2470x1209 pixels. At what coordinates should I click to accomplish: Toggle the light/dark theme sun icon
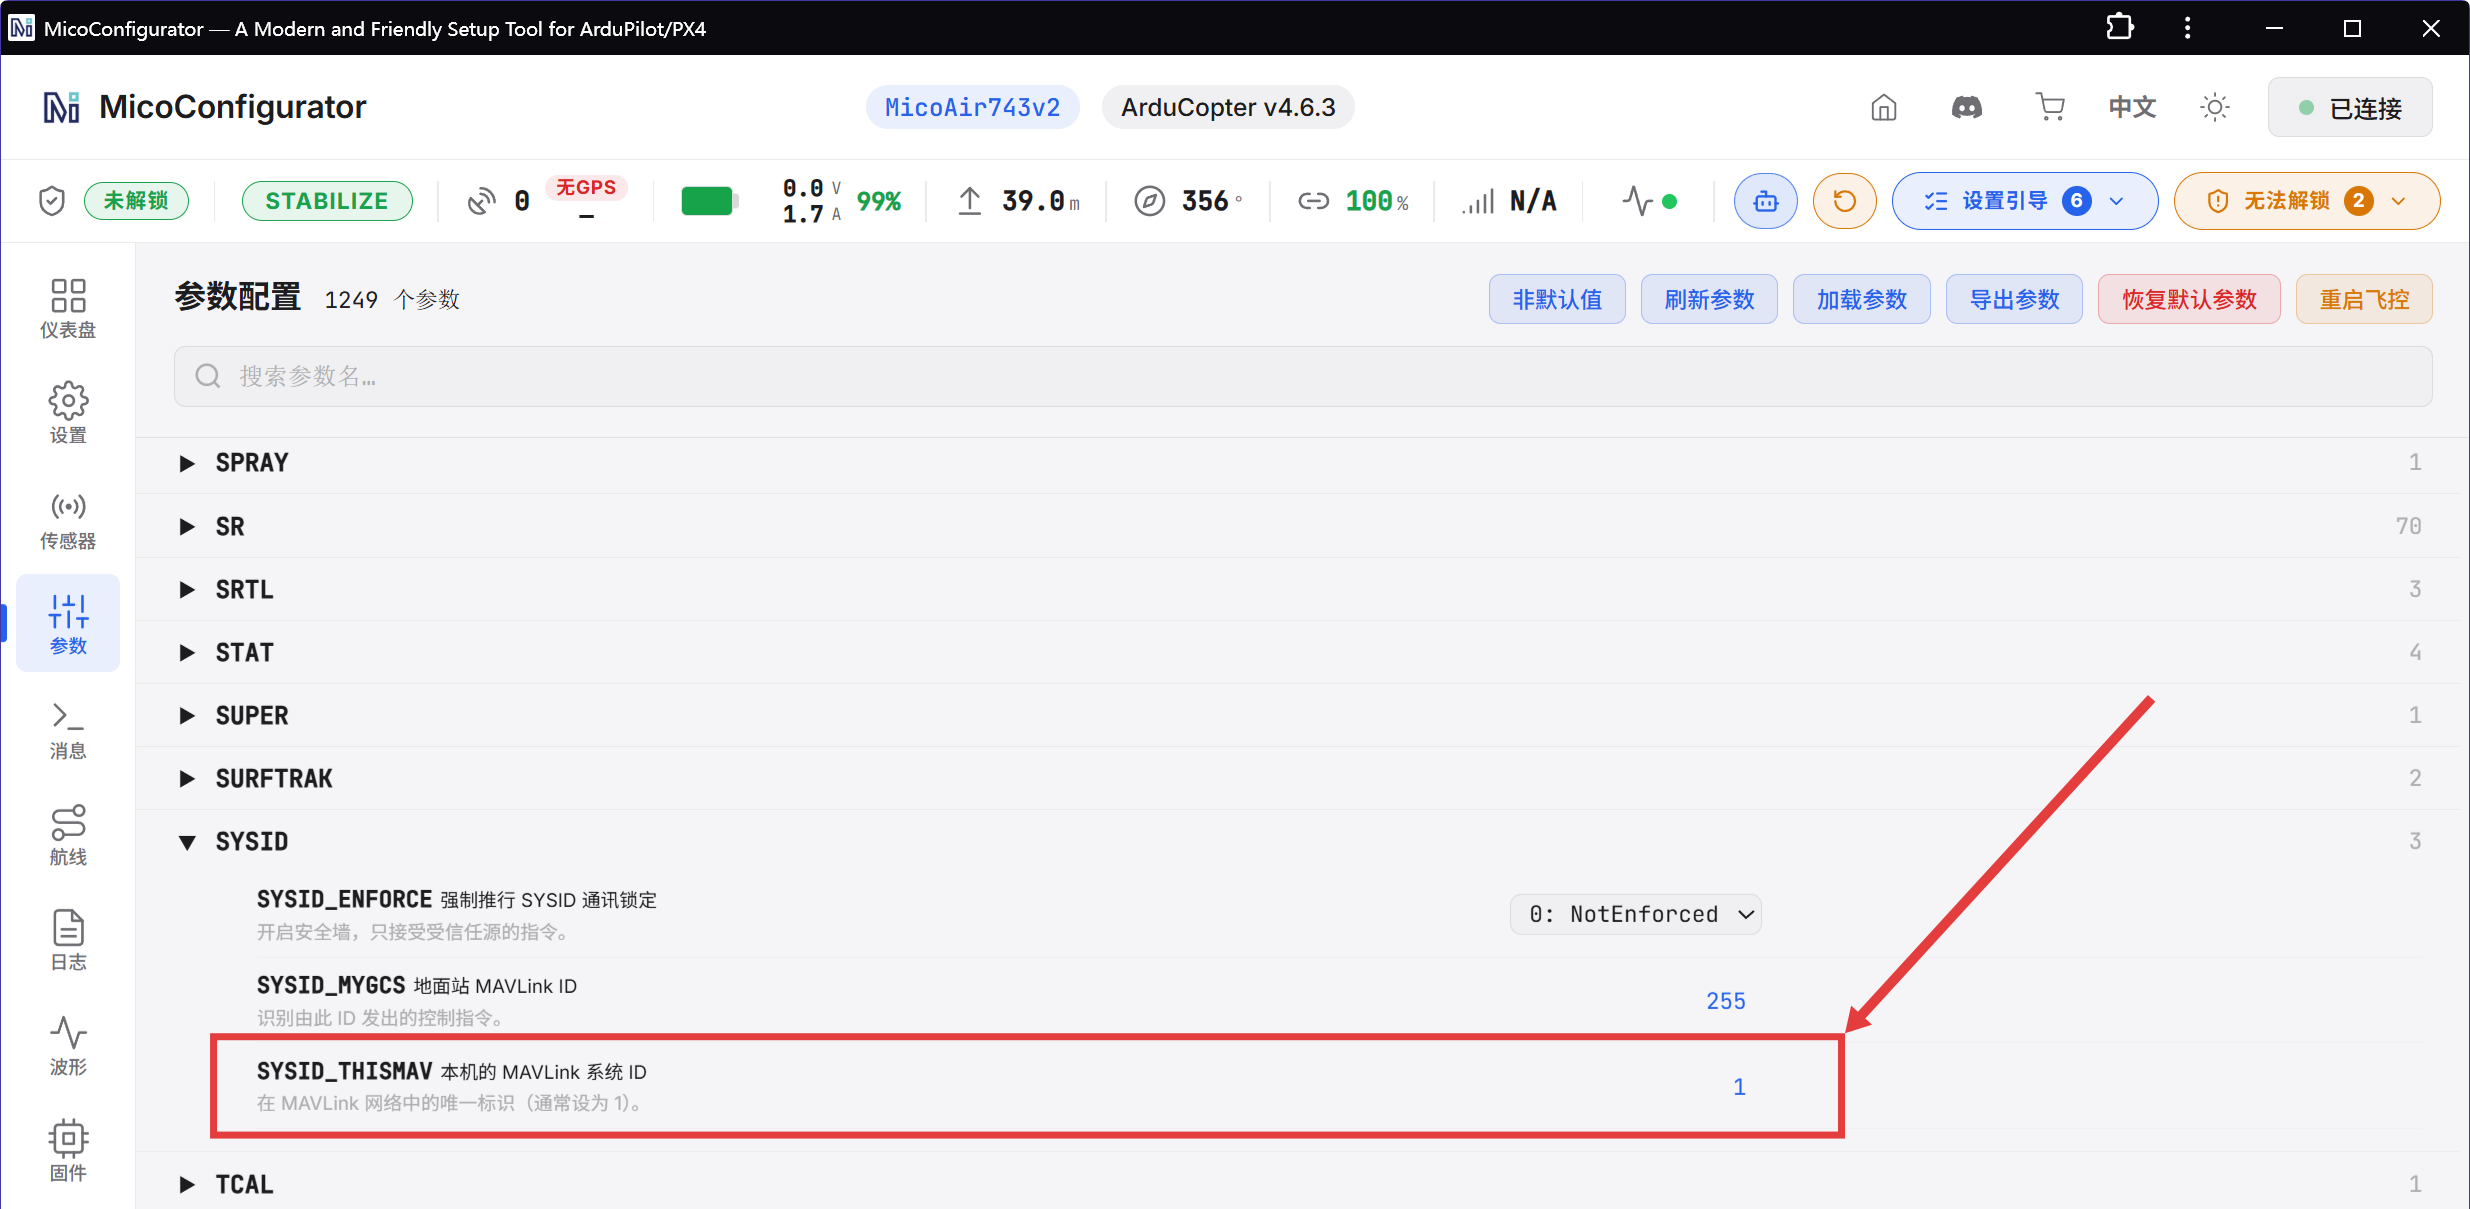(x=2215, y=107)
